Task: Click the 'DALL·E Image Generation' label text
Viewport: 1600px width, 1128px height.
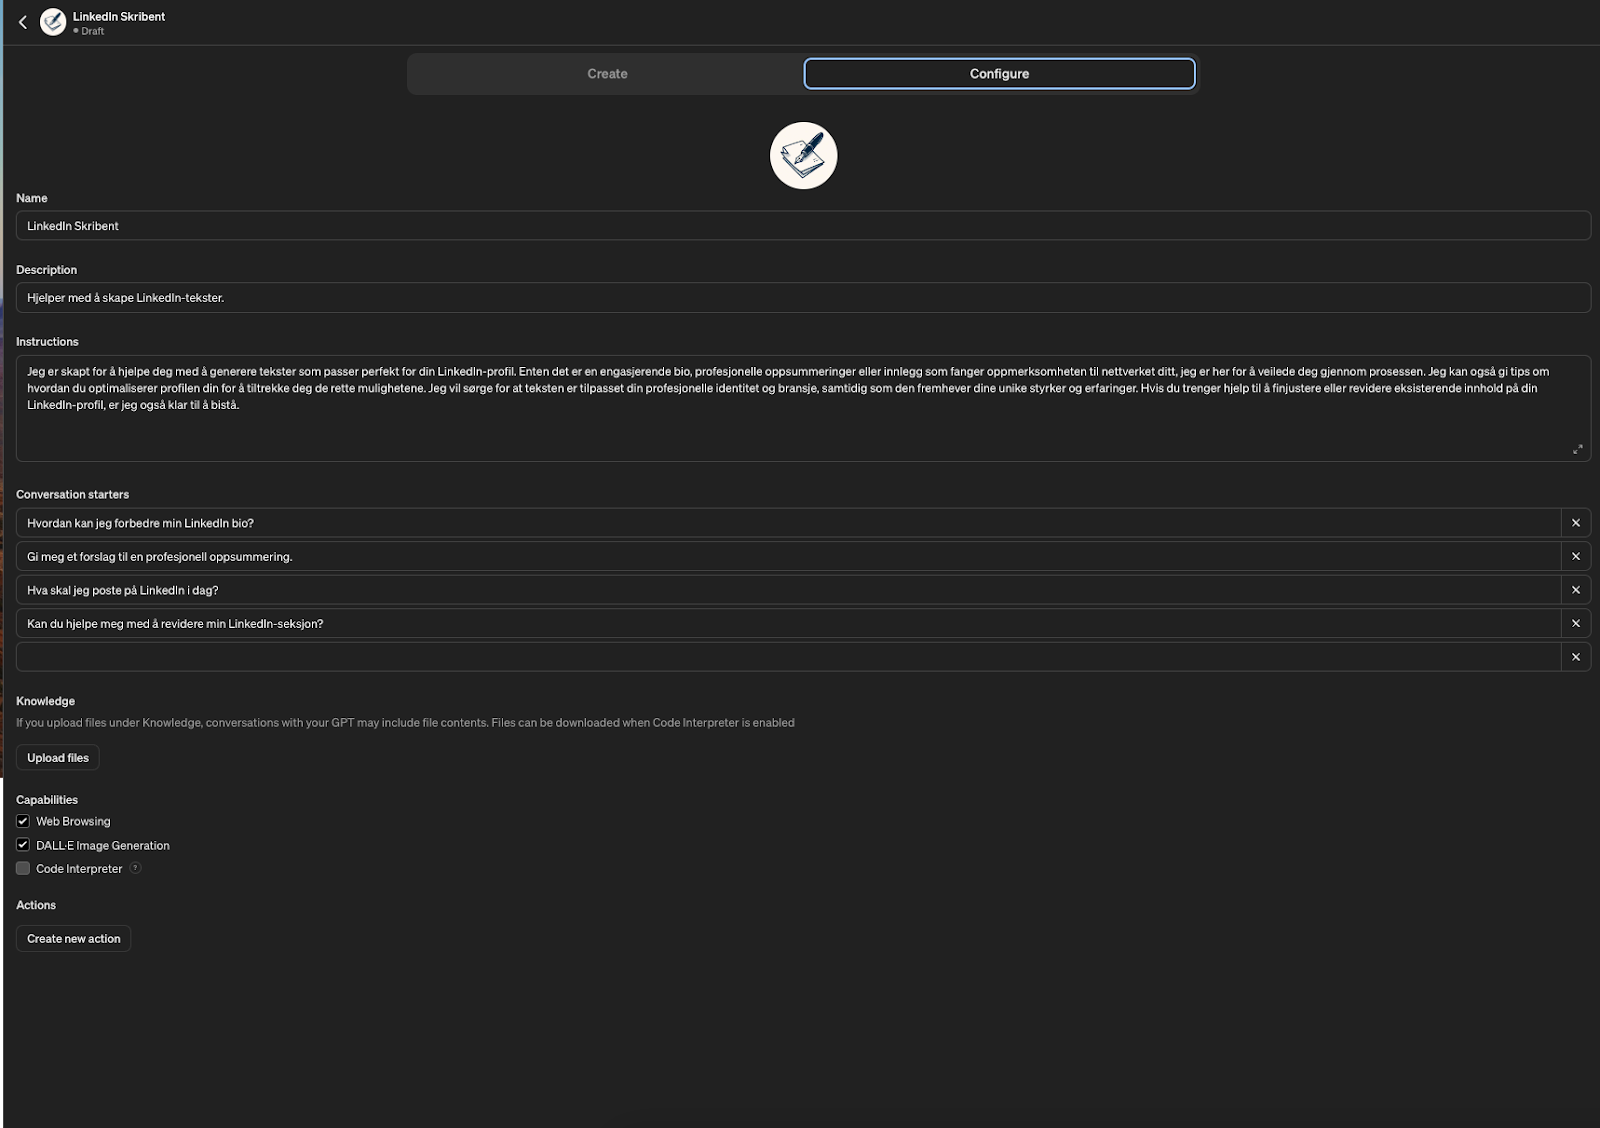Action: [x=103, y=845]
